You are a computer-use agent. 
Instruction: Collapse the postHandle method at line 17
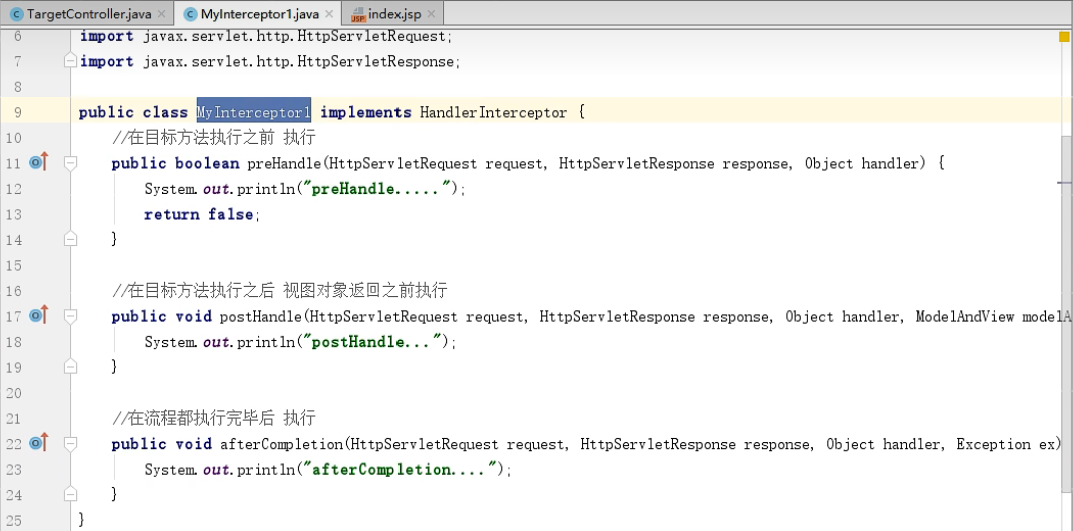[x=70, y=315]
